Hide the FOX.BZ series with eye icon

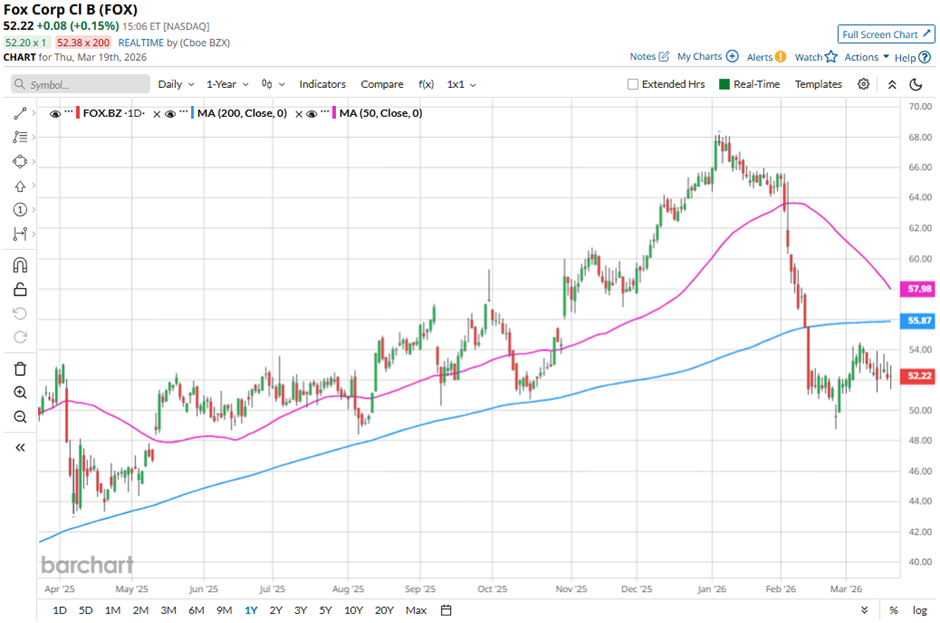tap(55, 114)
